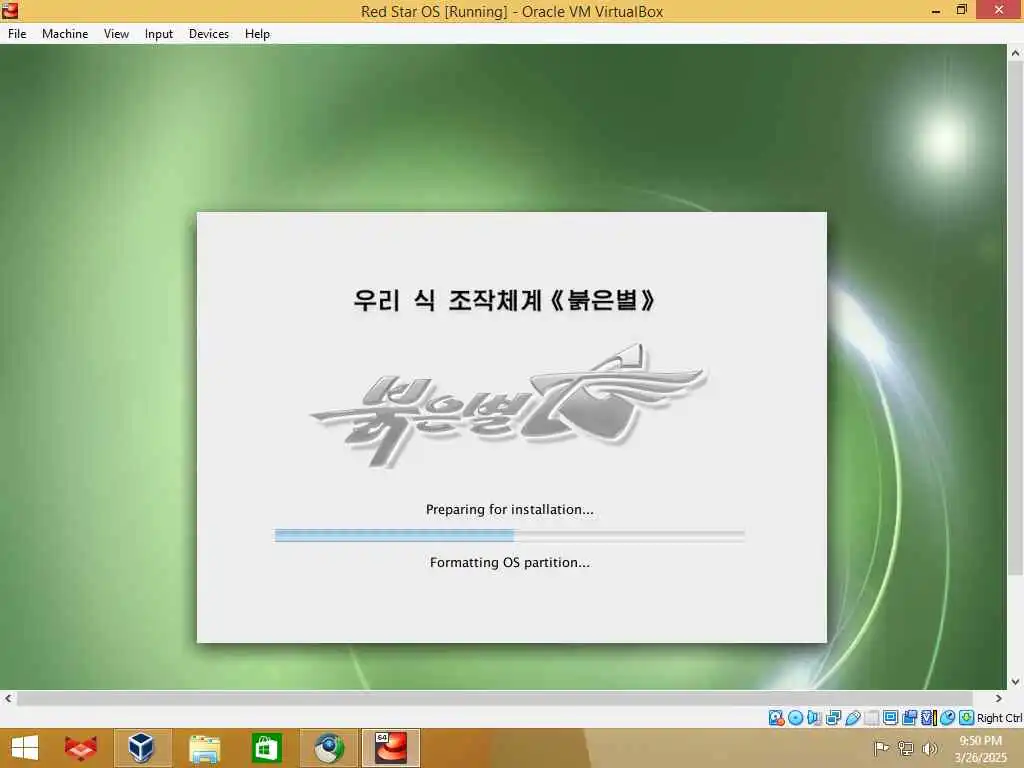The height and width of the screenshot is (768, 1024).
Task: Click the greyed-out shared folders status icon
Action: [871, 718]
